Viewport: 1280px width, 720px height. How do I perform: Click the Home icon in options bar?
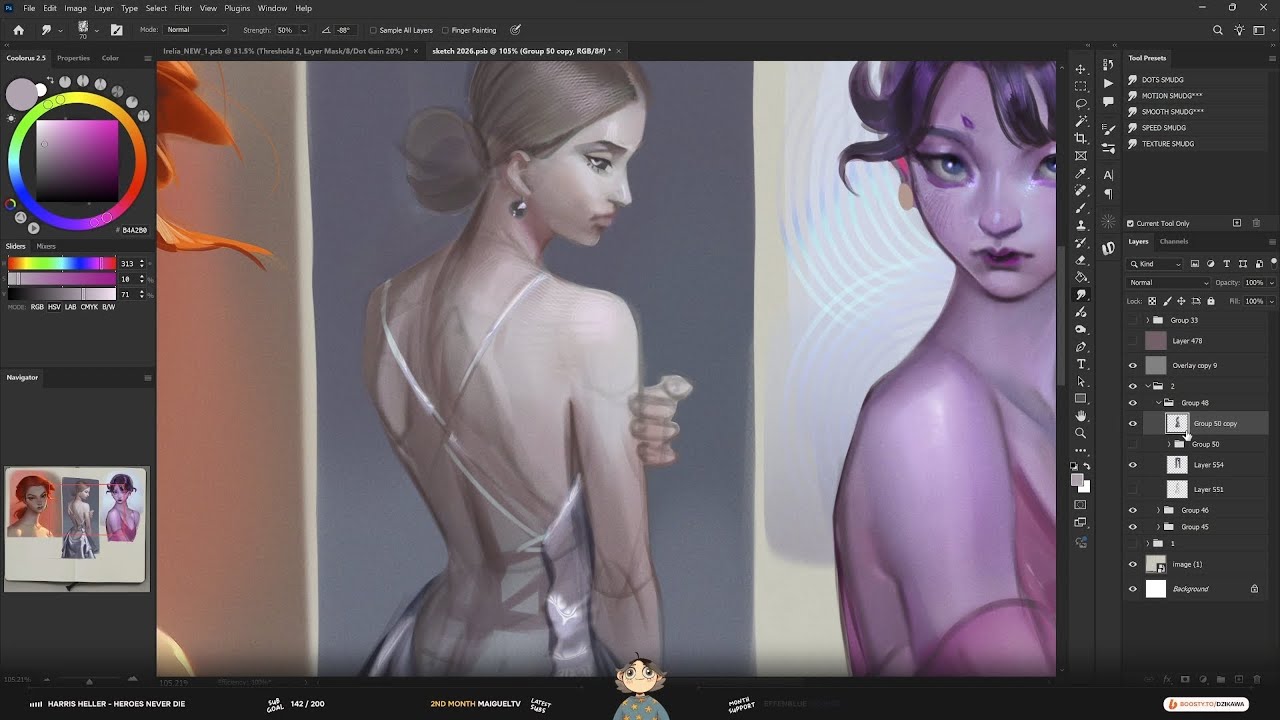pos(18,30)
